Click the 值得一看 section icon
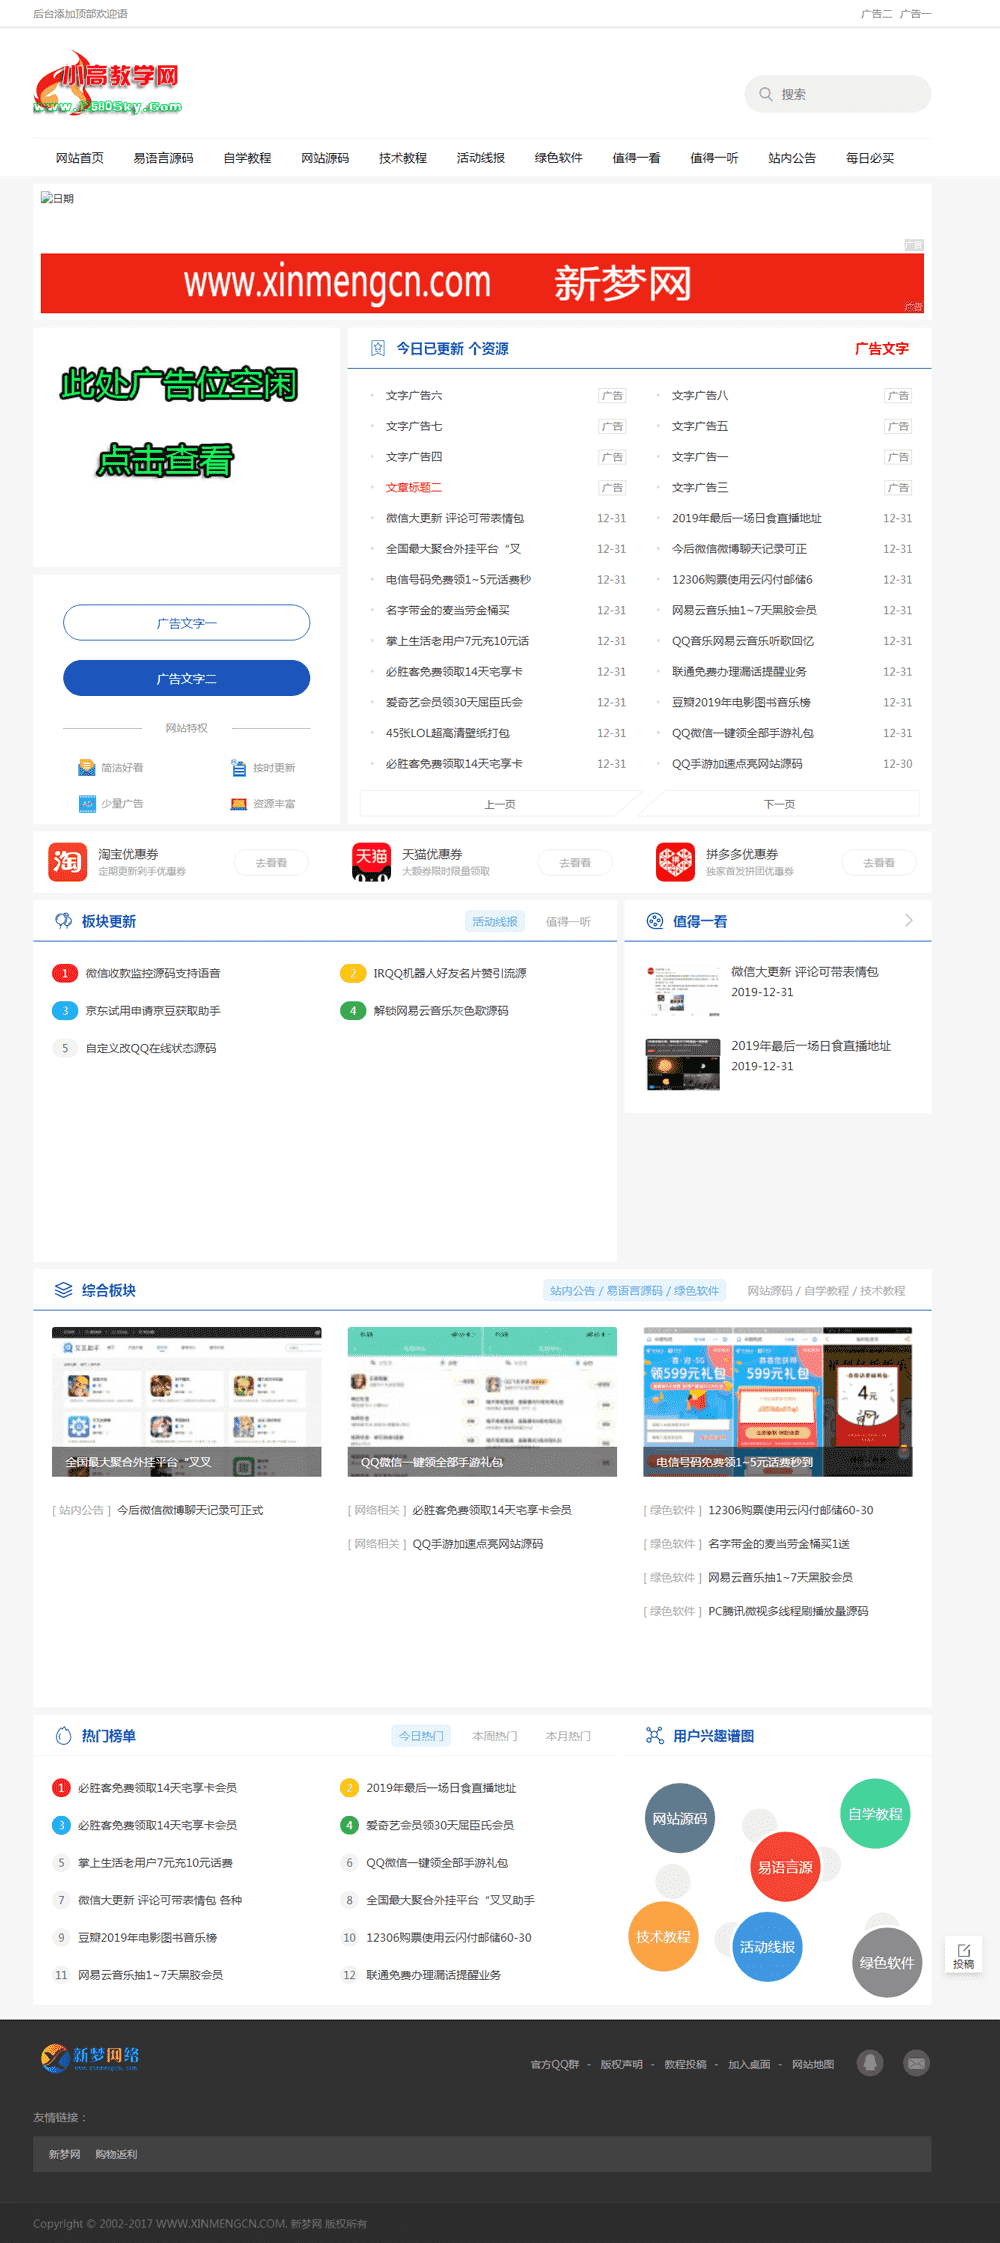This screenshot has width=1000, height=2243. pyautogui.click(x=655, y=921)
